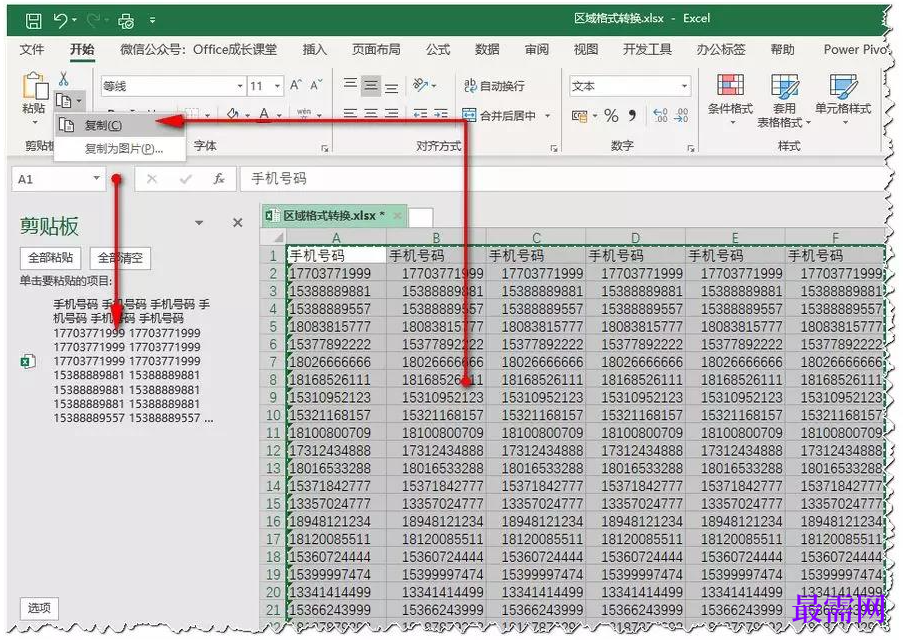Click the Increase Indent icon
Screen dimensions: 904x640
(x=440, y=114)
